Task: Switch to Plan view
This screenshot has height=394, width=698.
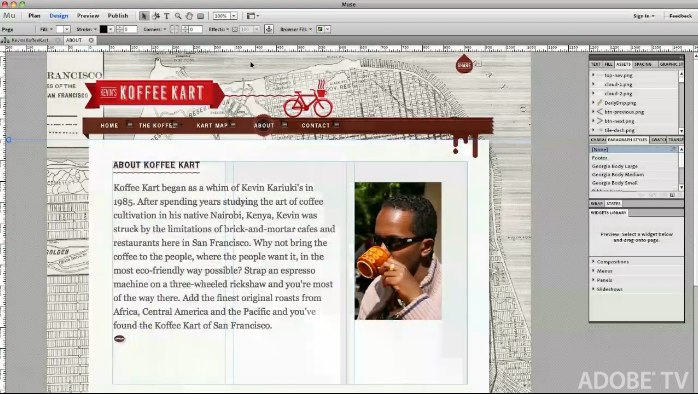Action: 34,16
